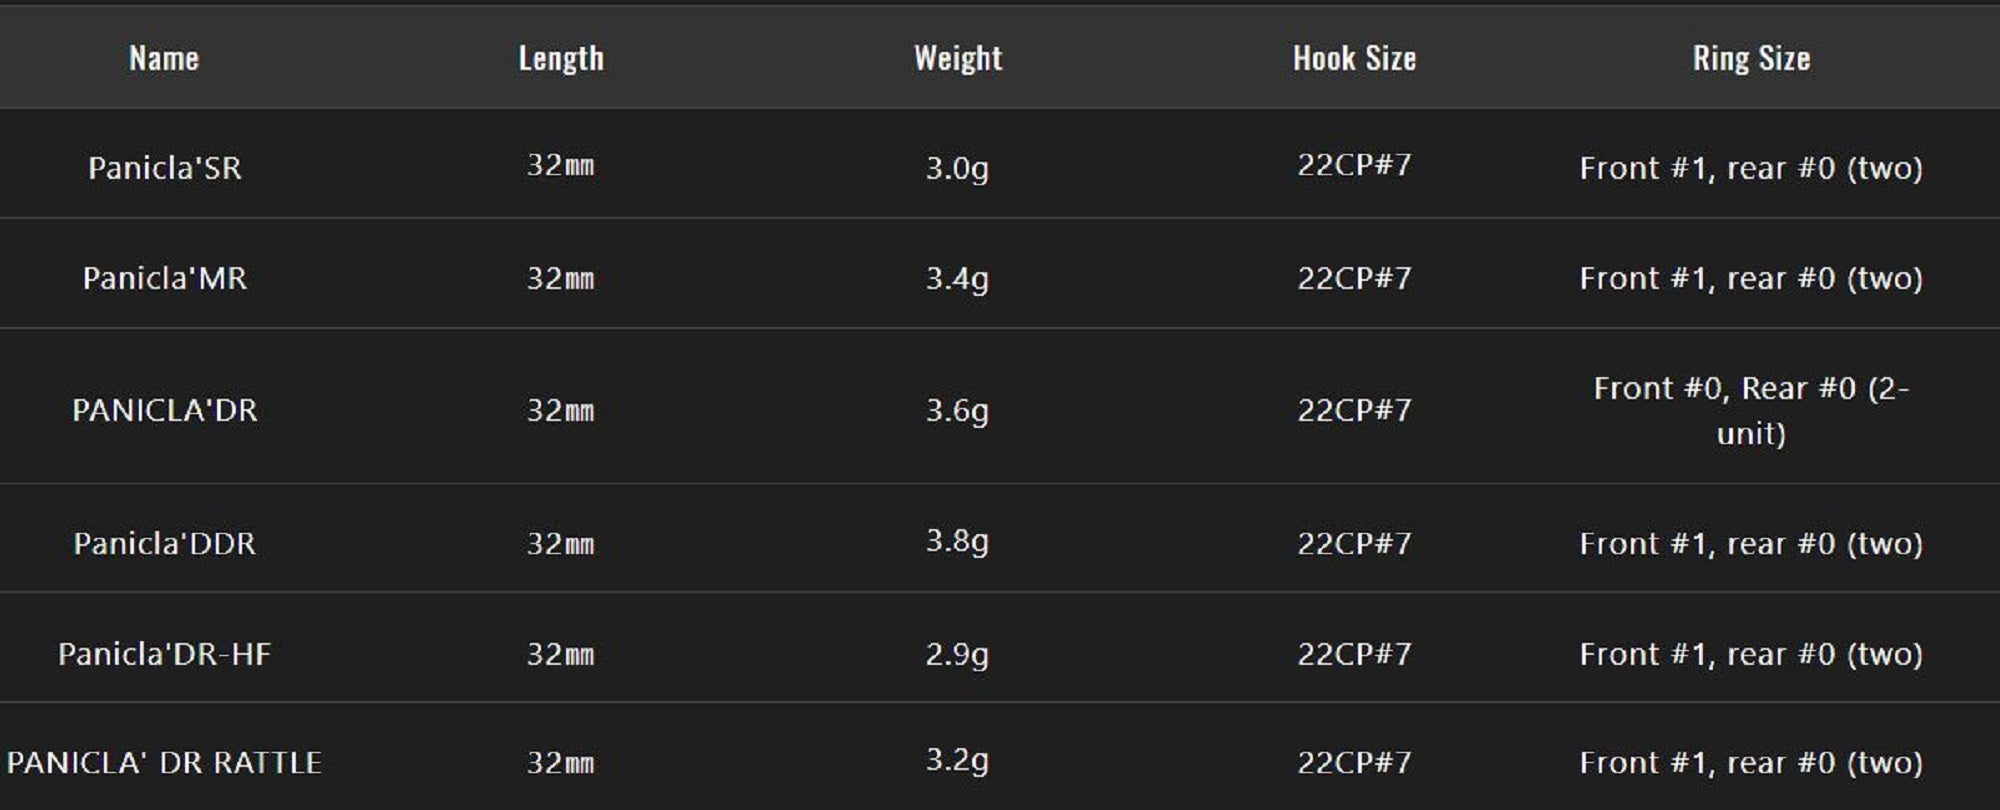Screen dimensions: 2000x810
Task: Select the Panicla'MR name cell
Action: pos(165,277)
